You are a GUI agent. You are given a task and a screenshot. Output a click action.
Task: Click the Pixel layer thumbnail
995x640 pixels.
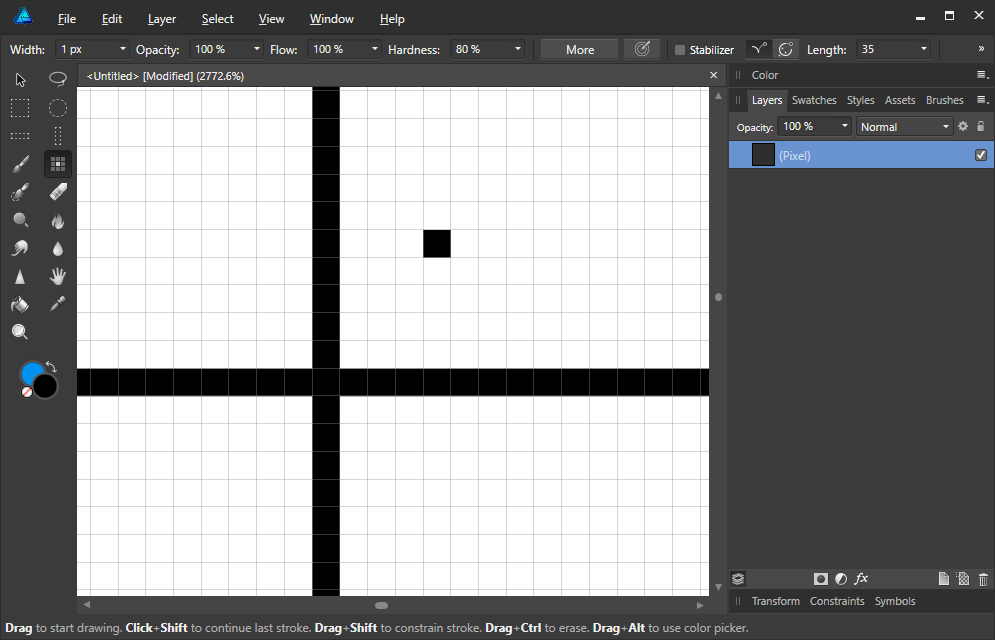(x=763, y=154)
